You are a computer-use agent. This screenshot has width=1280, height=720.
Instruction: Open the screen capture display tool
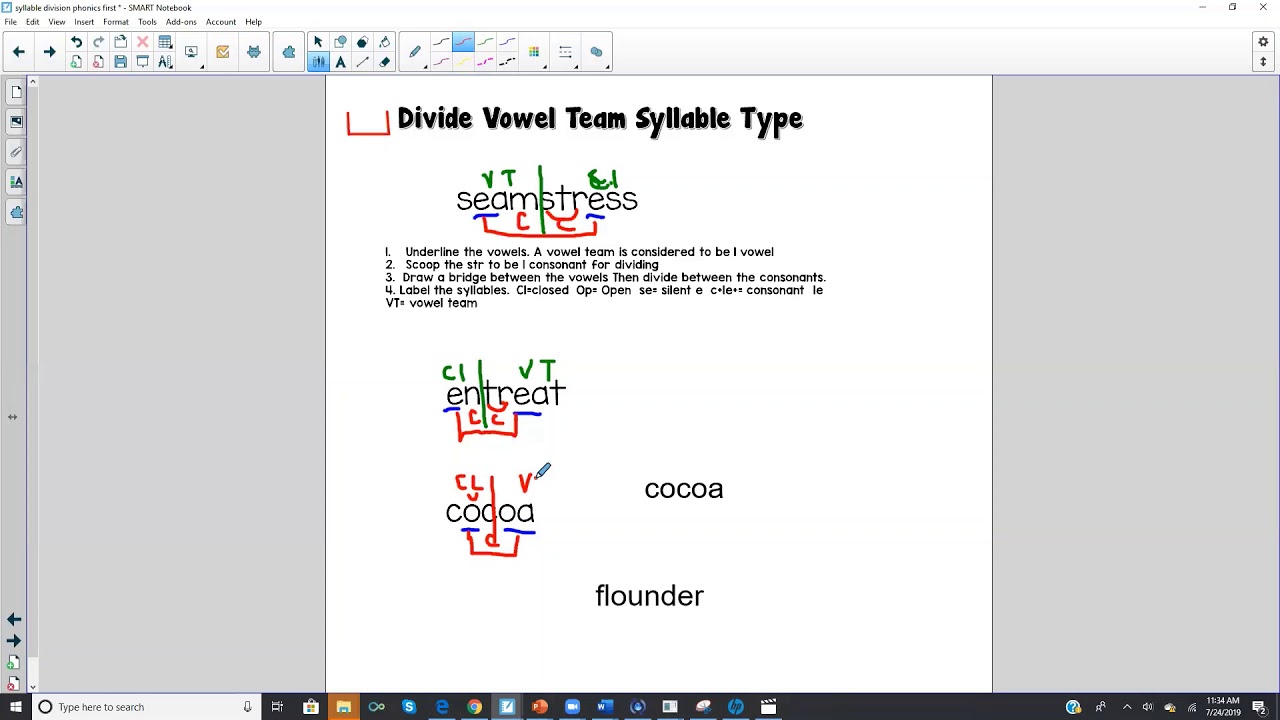coord(191,52)
